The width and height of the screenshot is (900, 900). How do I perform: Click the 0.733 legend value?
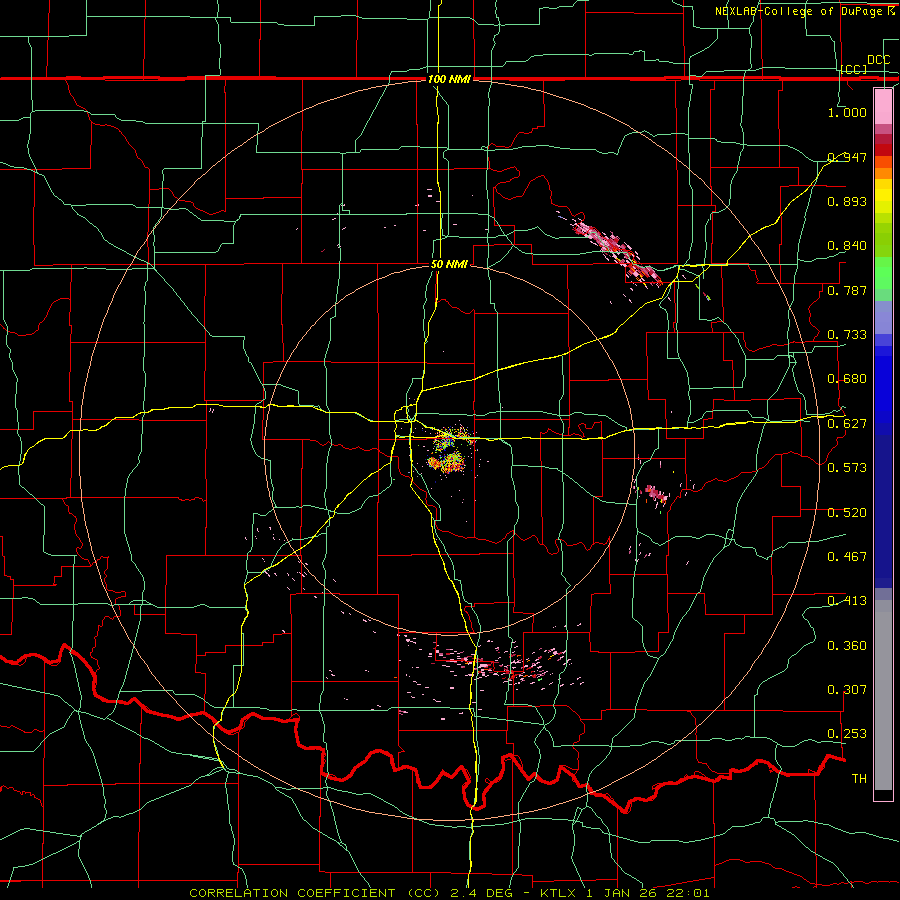click(847, 335)
